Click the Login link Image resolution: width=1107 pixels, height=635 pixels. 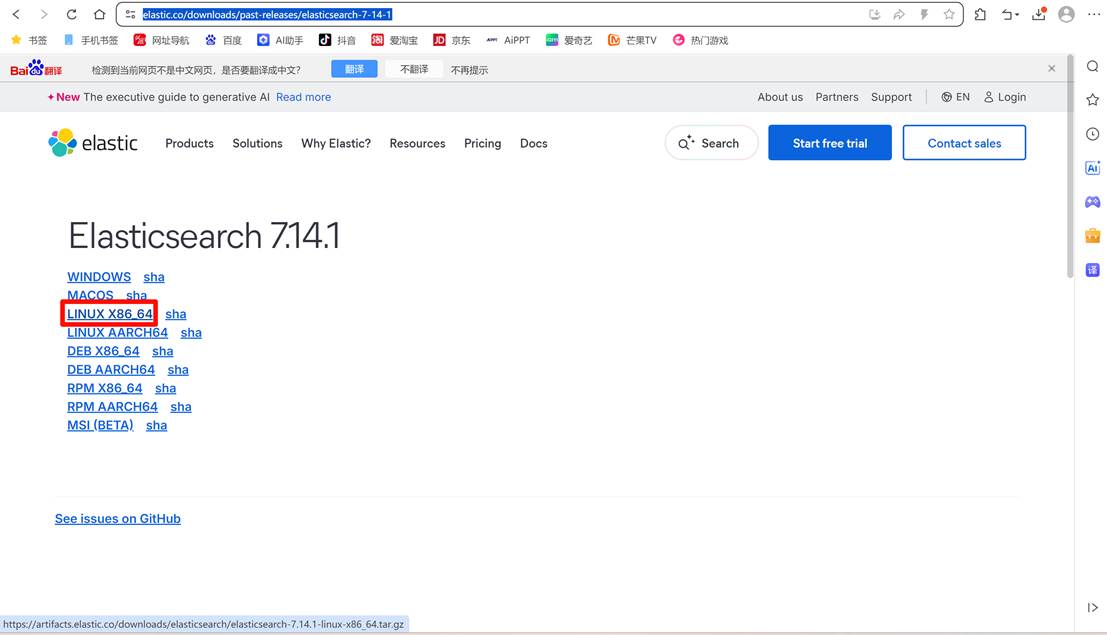pos(1005,97)
